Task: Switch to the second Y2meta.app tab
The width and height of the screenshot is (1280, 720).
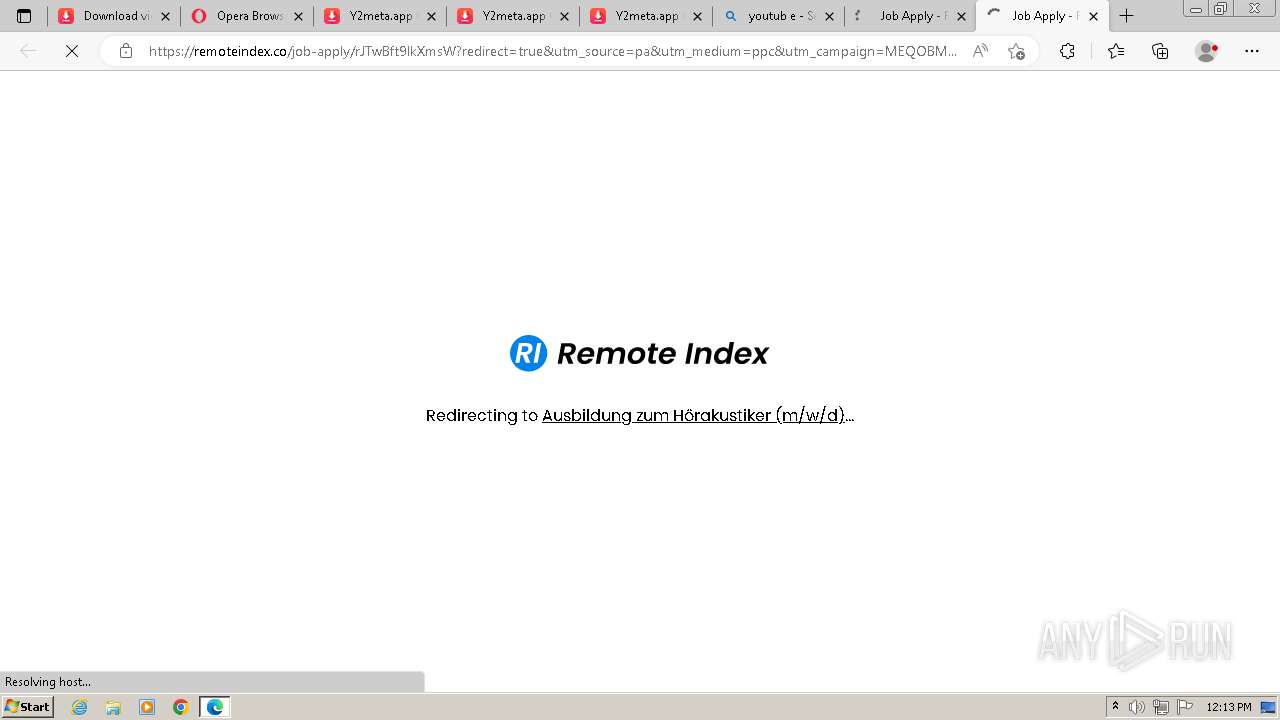Action: click(513, 16)
